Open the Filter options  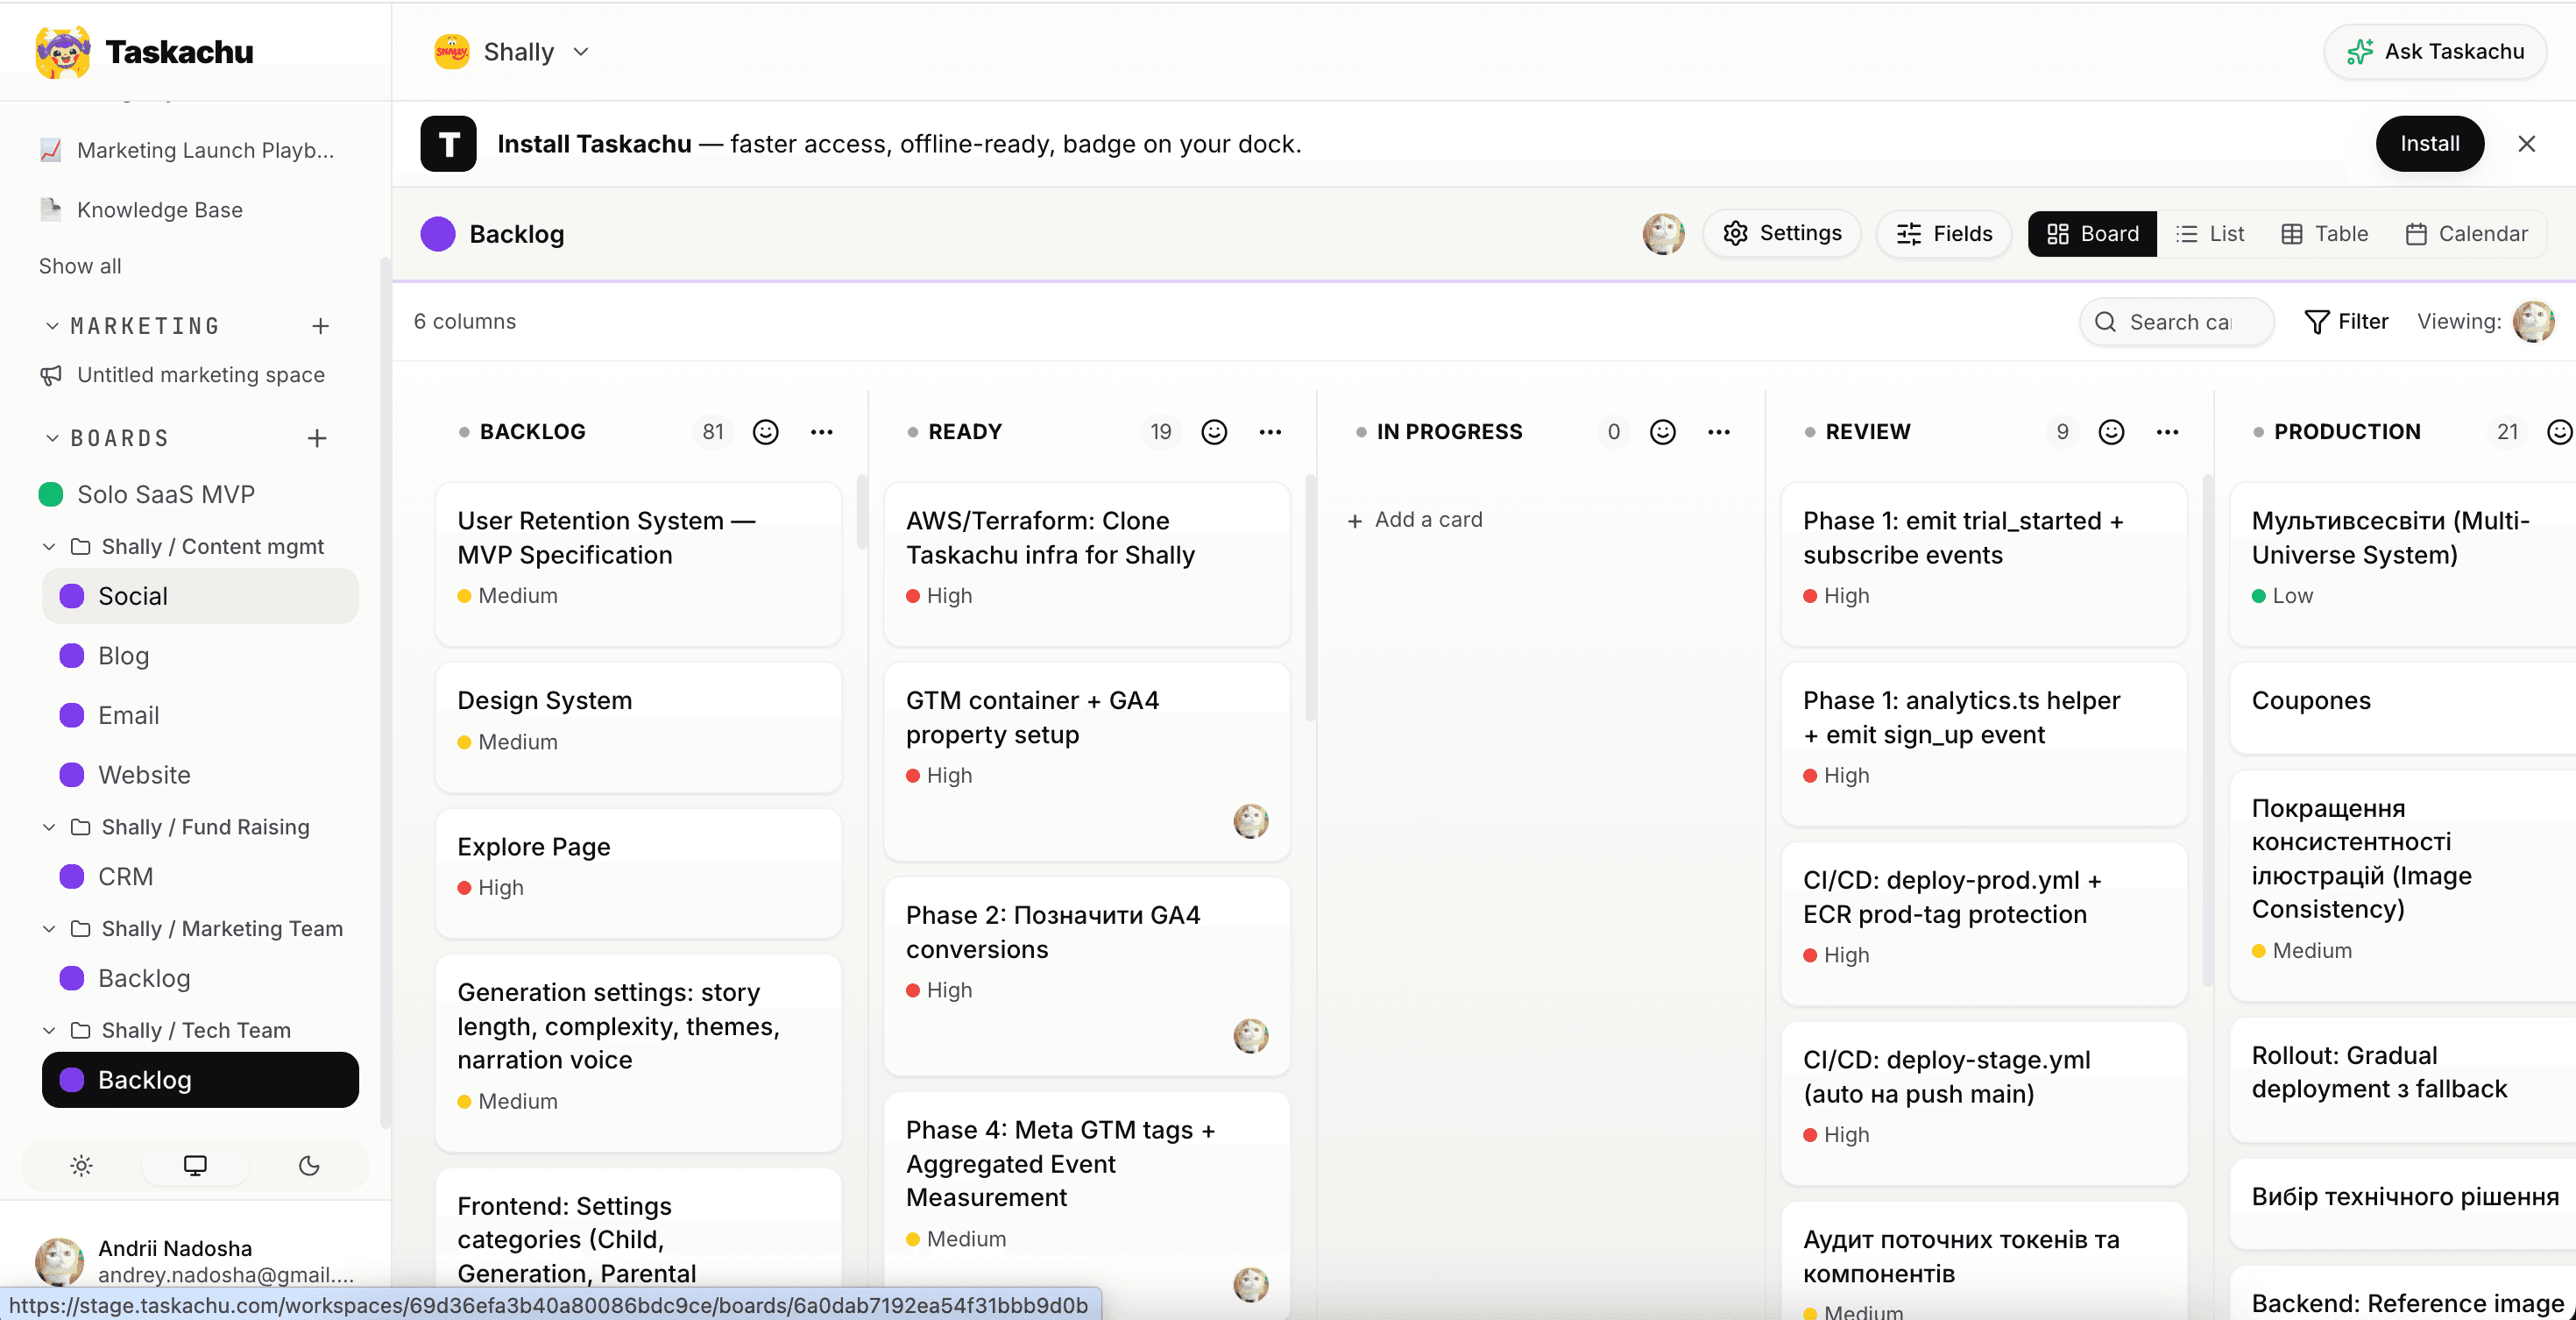(2346, 322)
